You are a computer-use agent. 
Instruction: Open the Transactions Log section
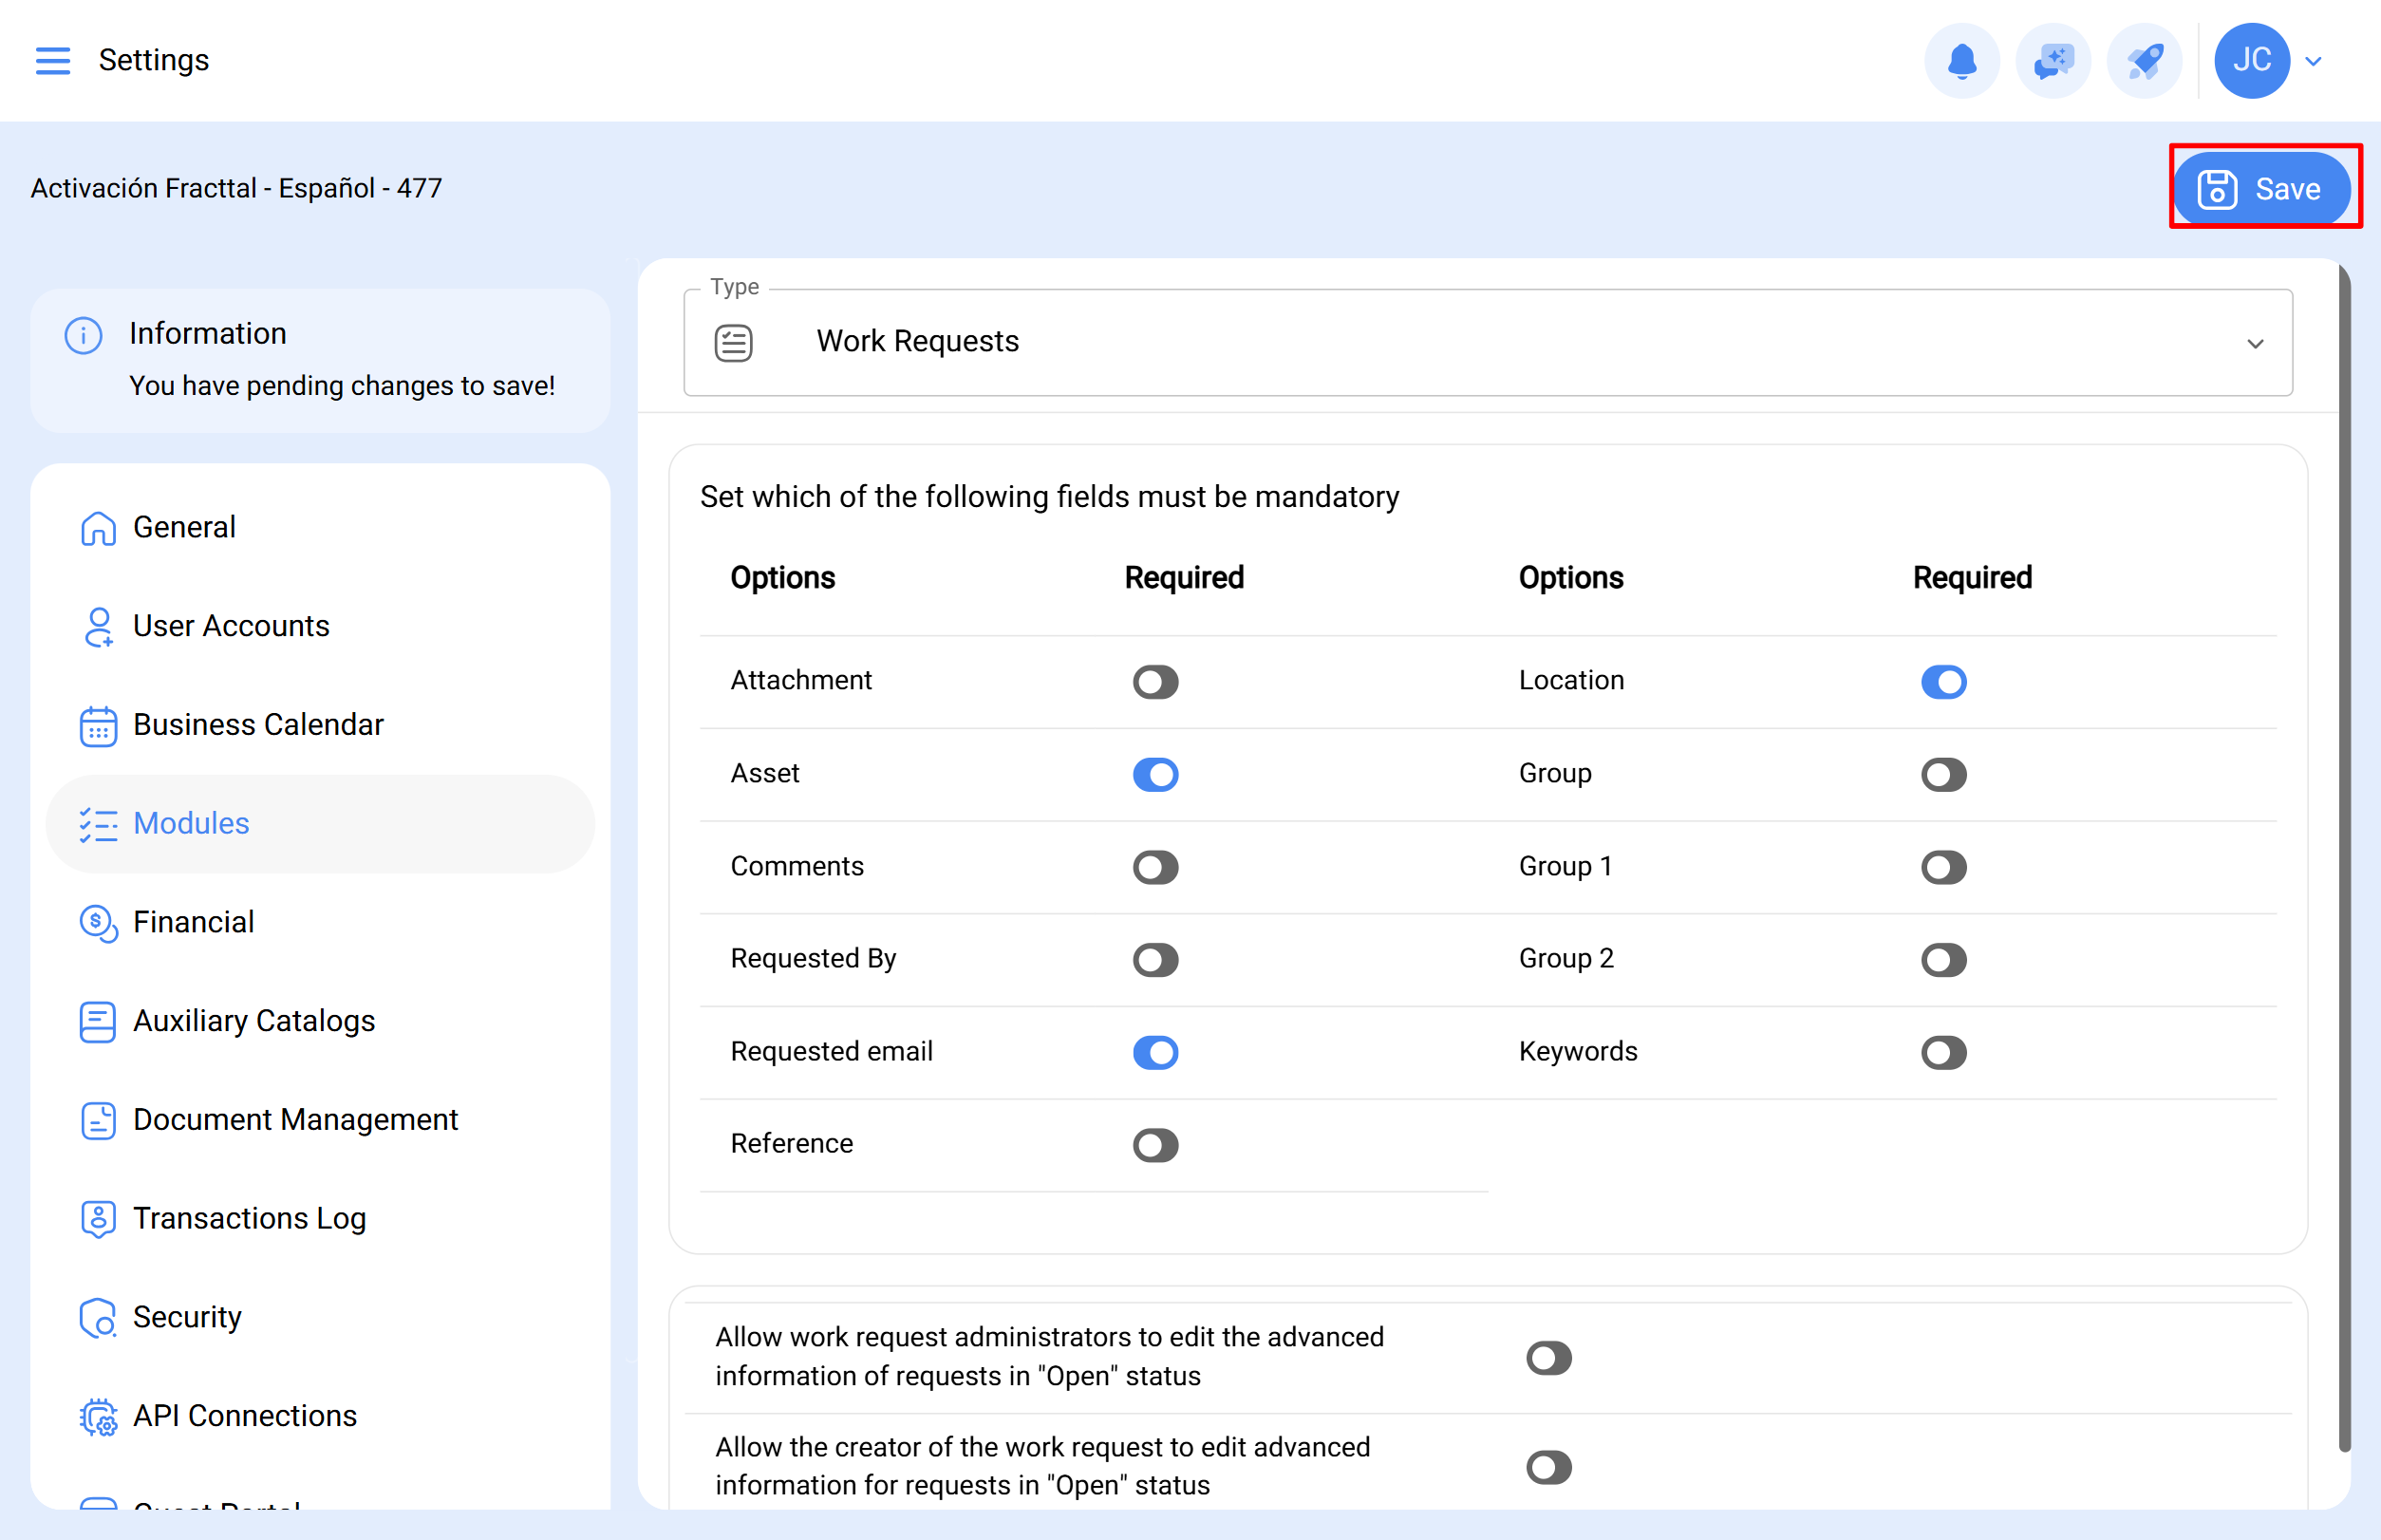[249, 1219]
